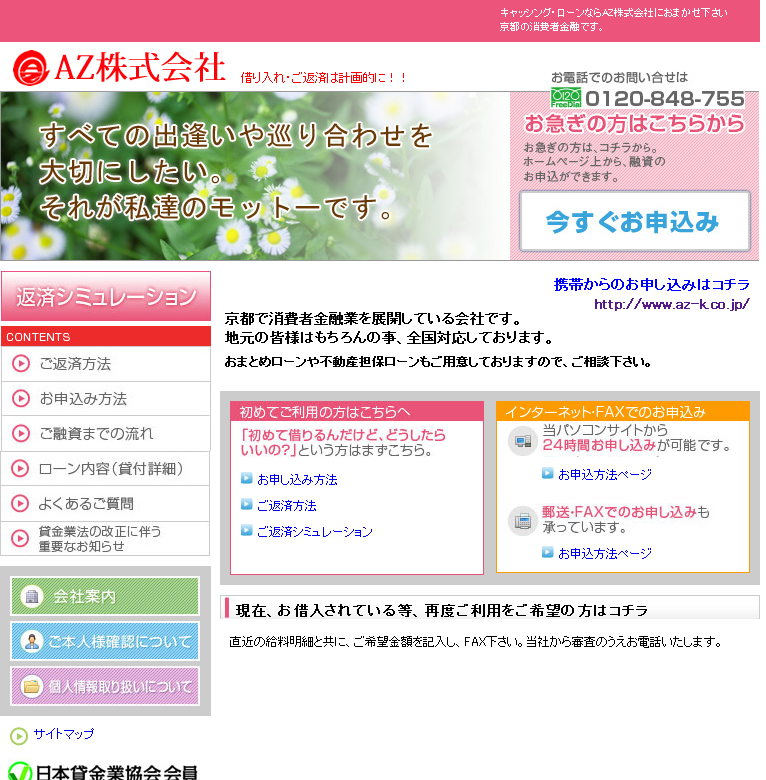The width and height of the screenshot is (766, 780).
Task: Click blue arrow bullet beside お申し込み方法
Action: point(247,478)
